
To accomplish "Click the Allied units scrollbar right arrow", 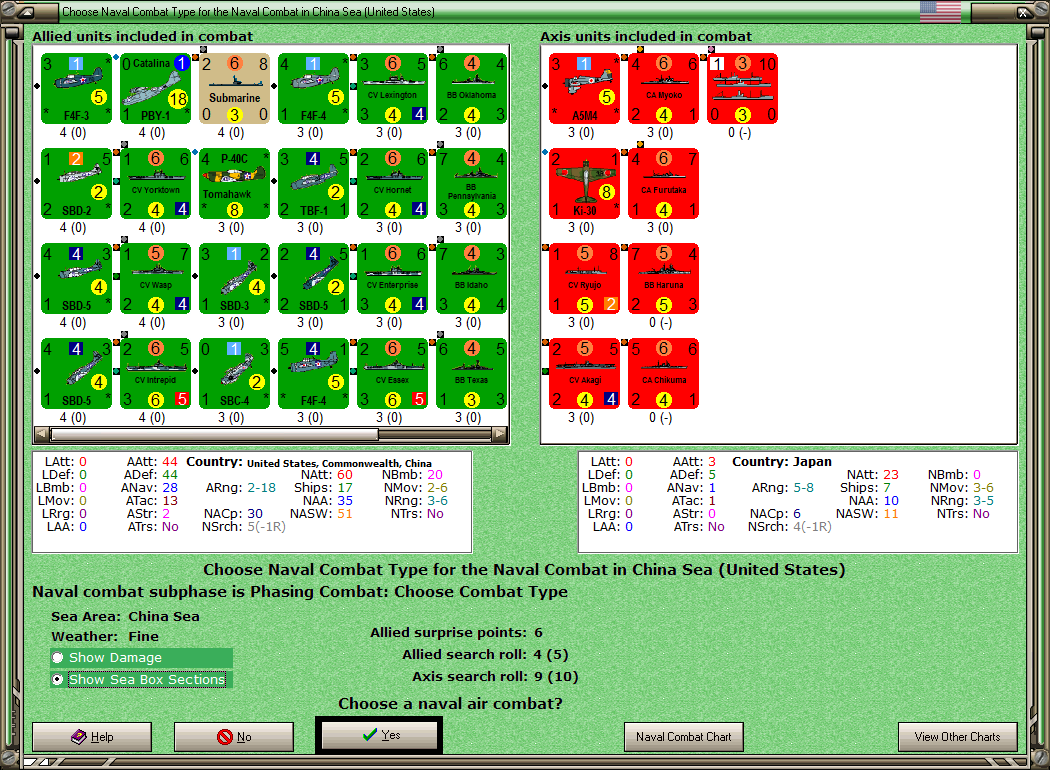I will tap(500, 434).
